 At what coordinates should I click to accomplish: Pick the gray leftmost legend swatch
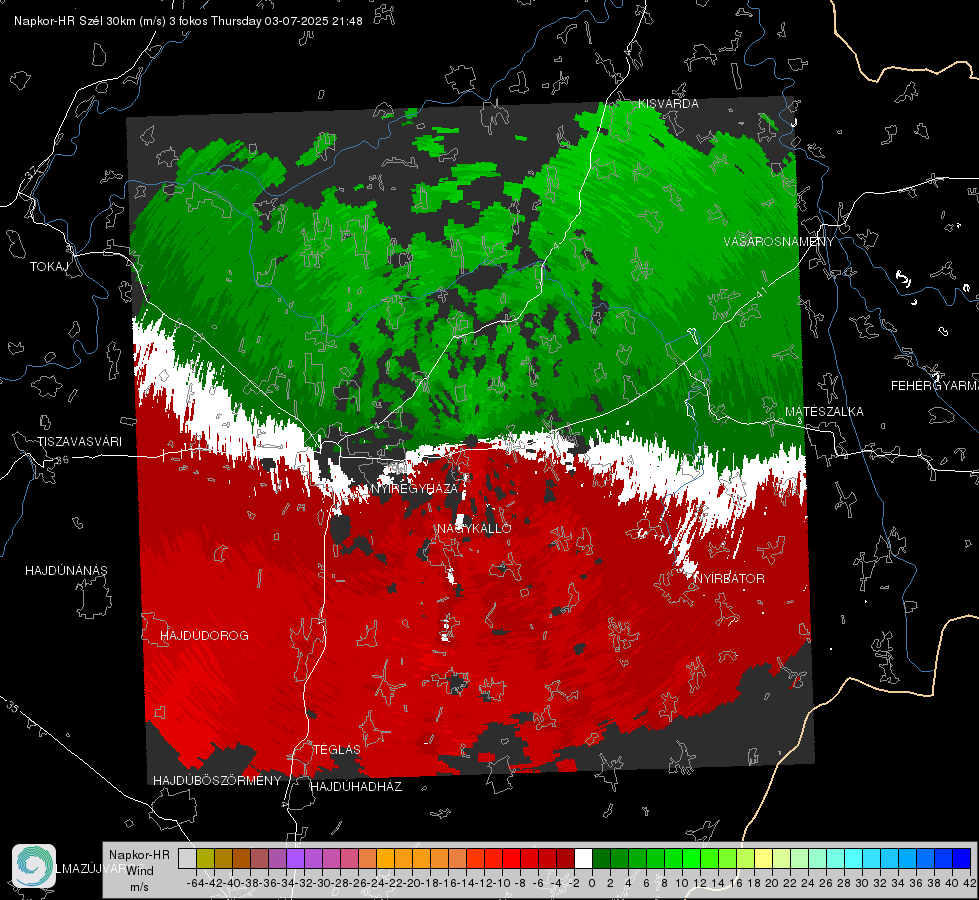tap(187, 858)
